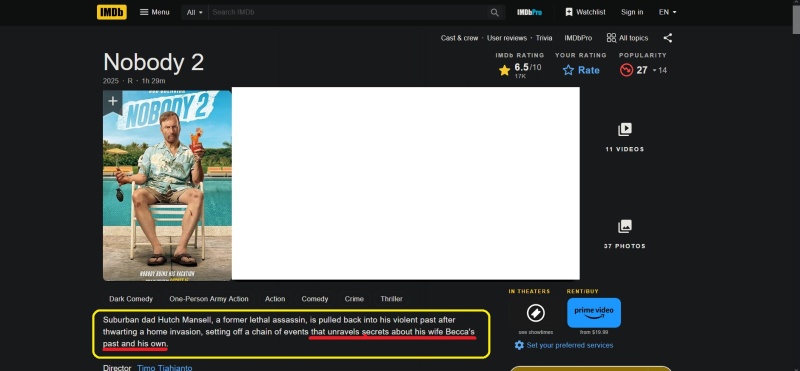Screen dimensions: 800x371
Task: Click the share icon
Action: (667, 38)
